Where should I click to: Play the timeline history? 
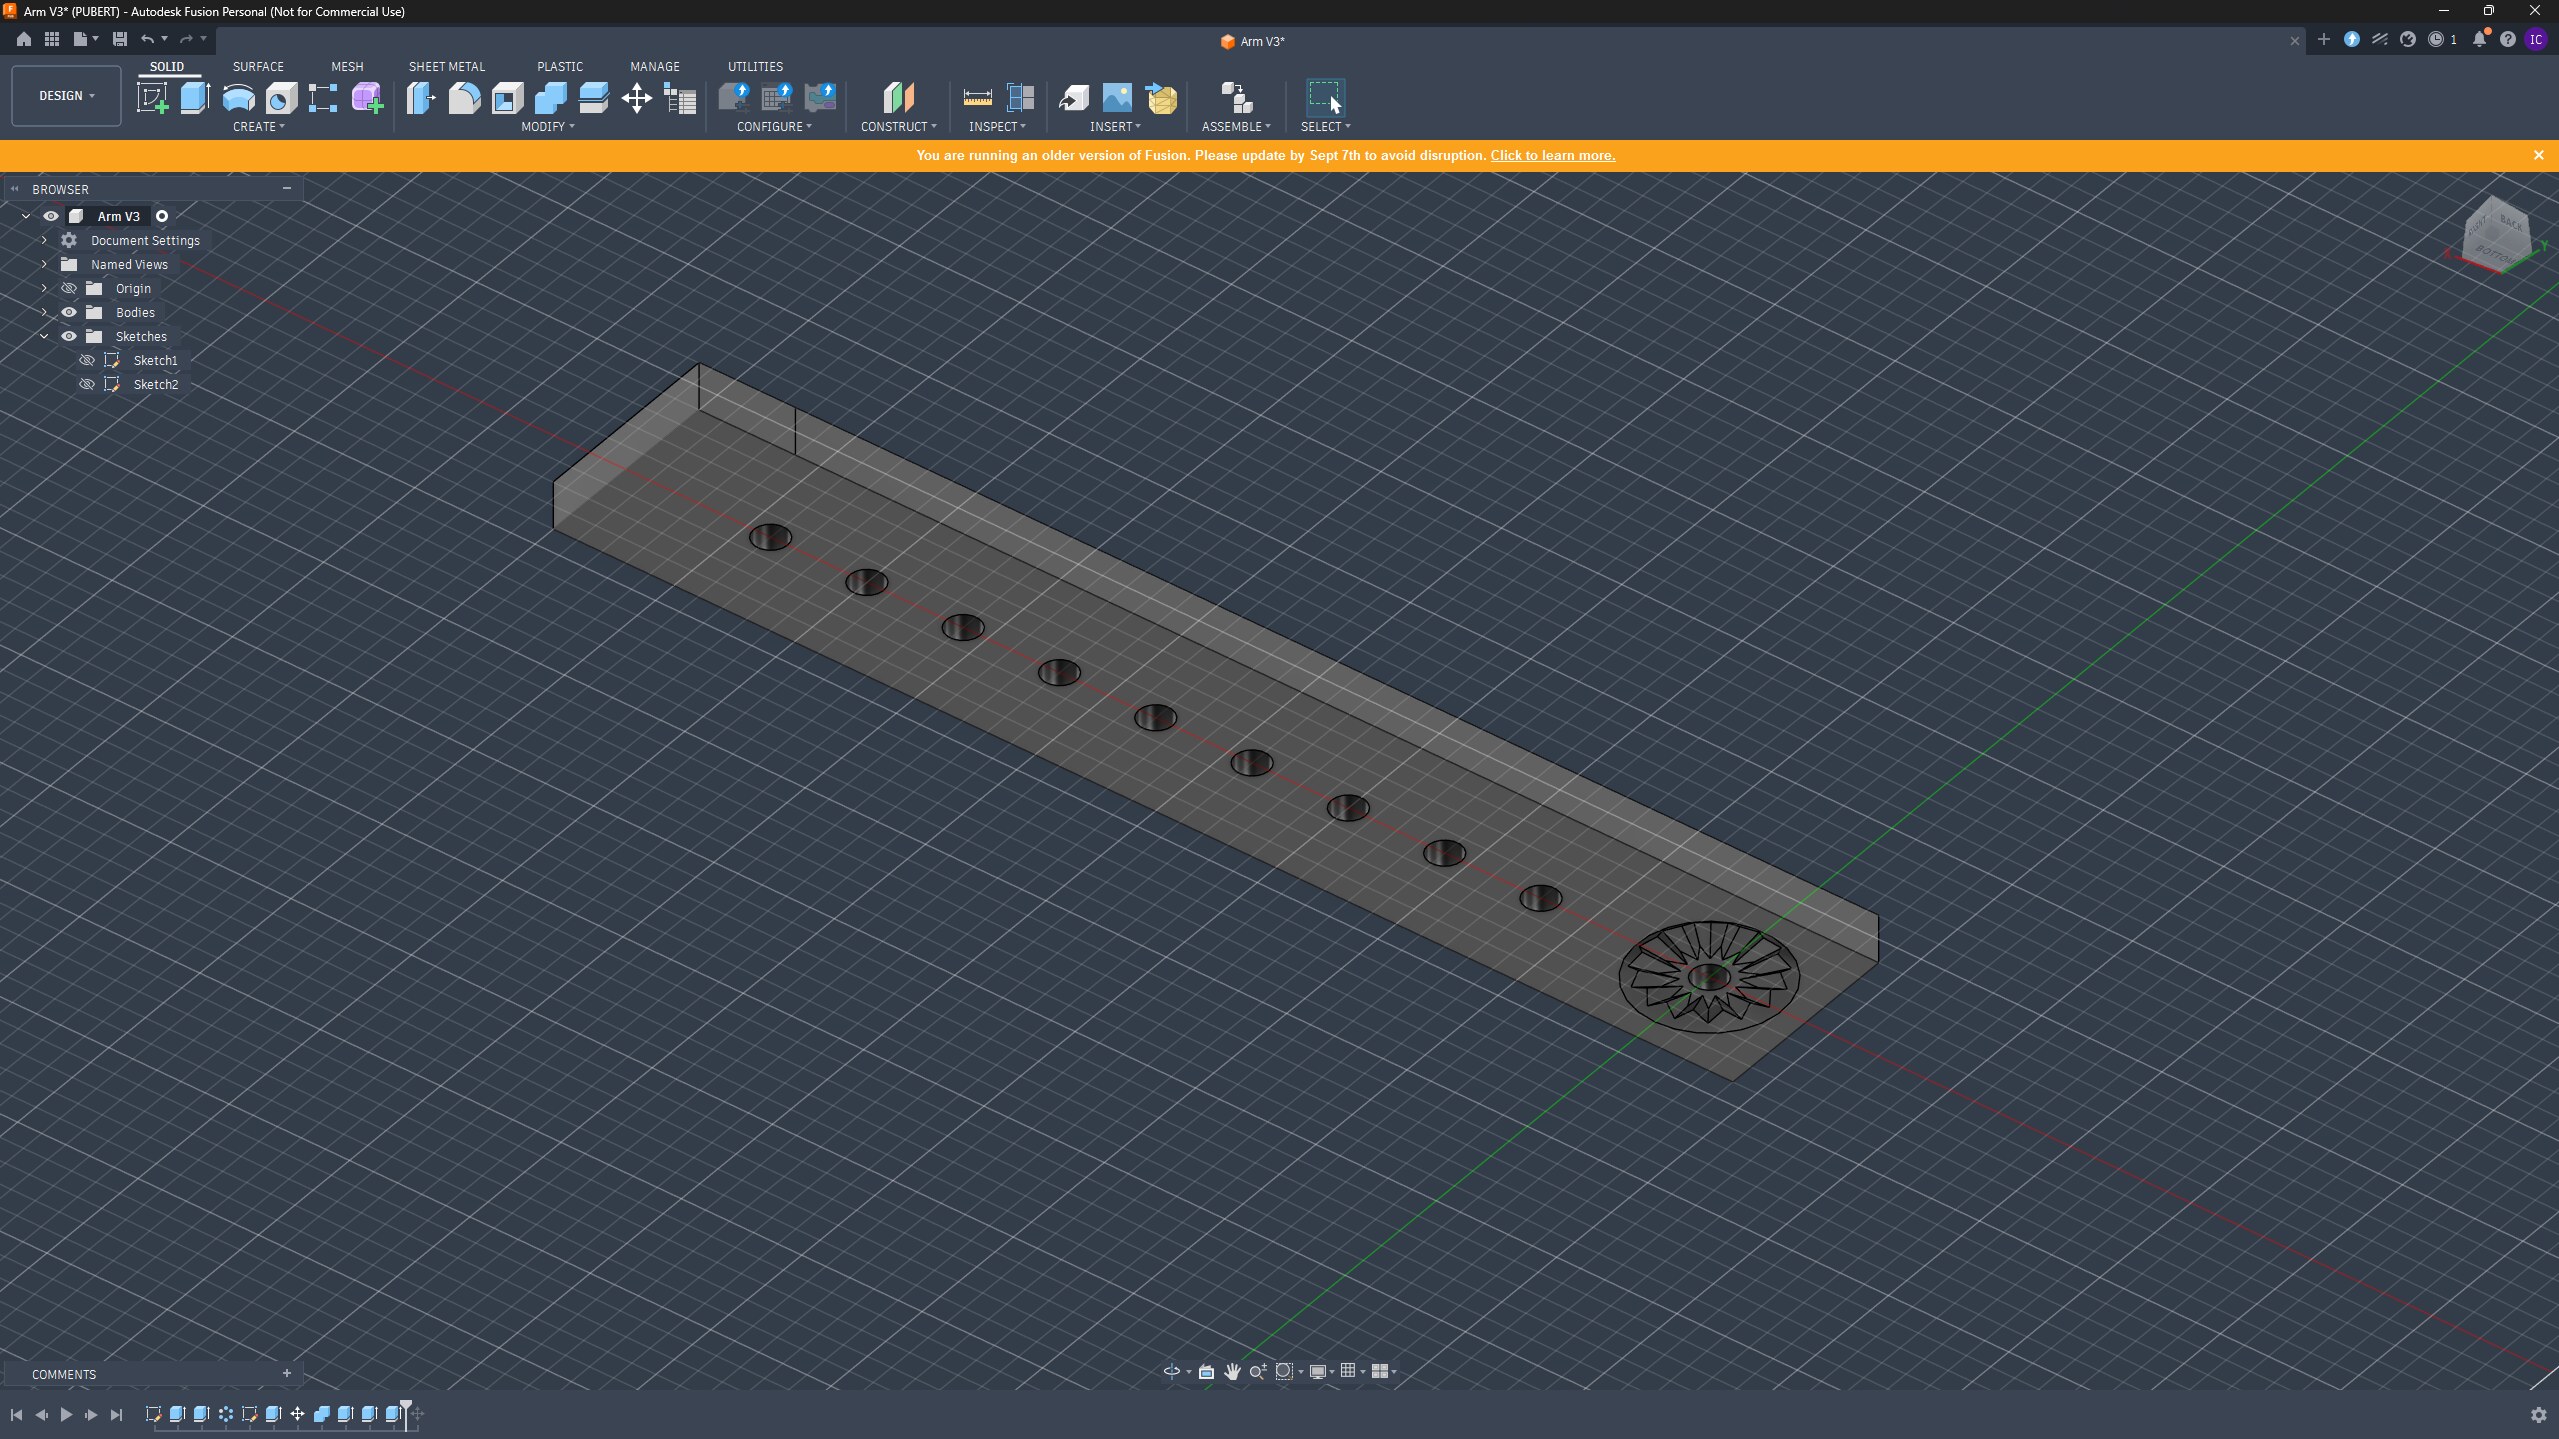(x=66, y=1414)
